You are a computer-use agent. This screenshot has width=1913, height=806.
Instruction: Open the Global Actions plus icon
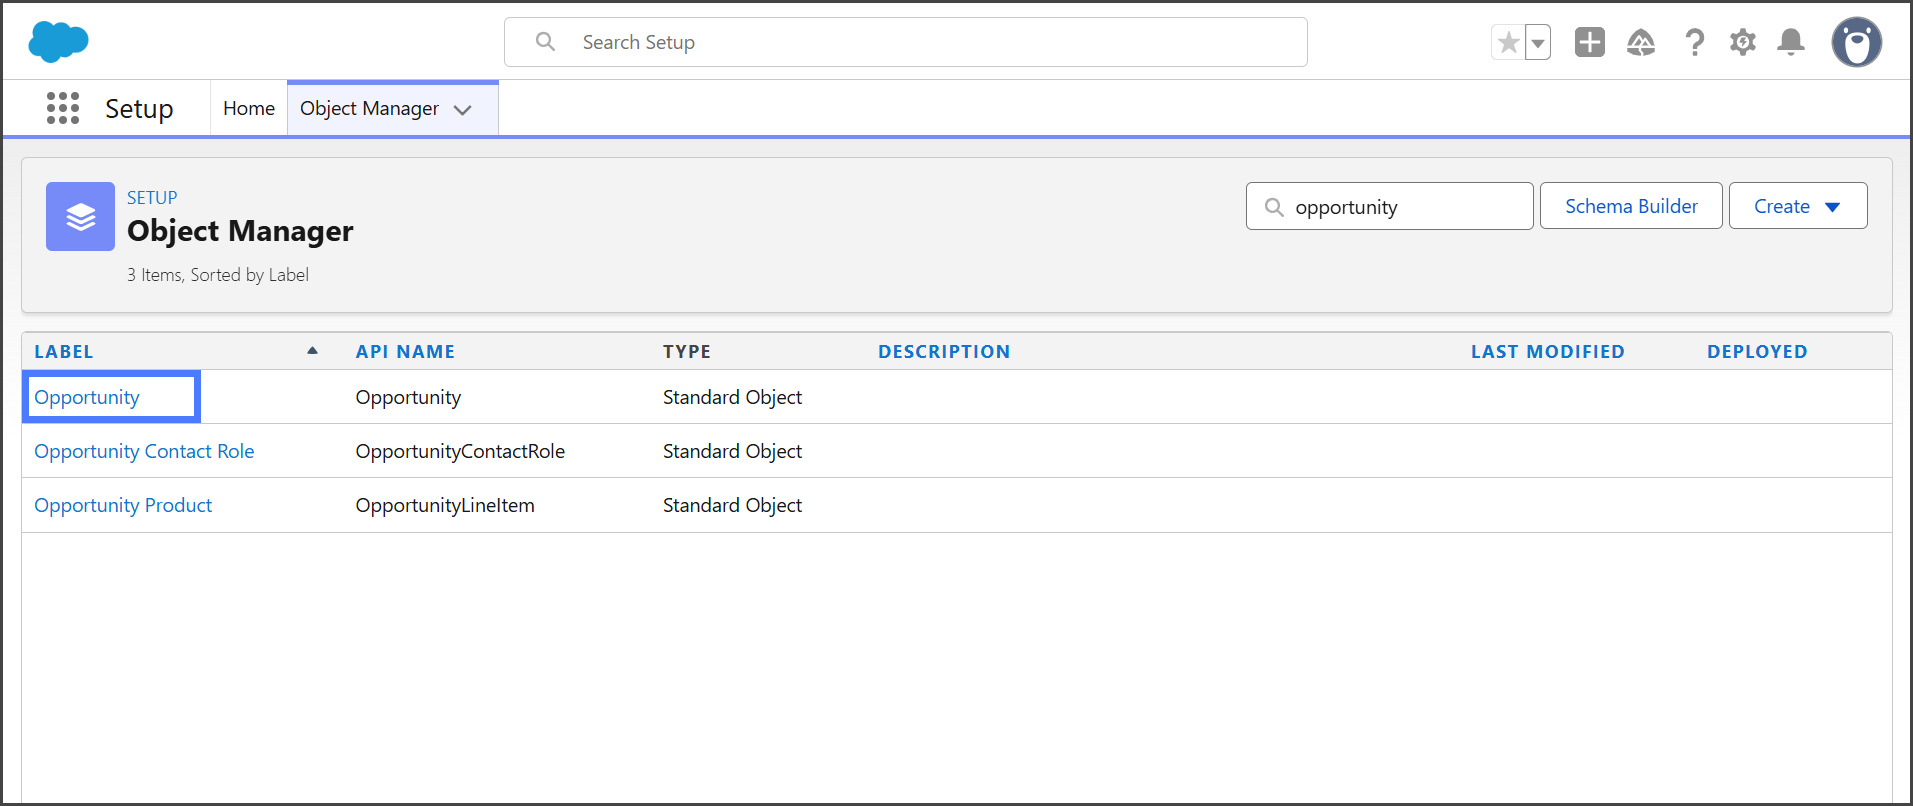coord(1589,42)
